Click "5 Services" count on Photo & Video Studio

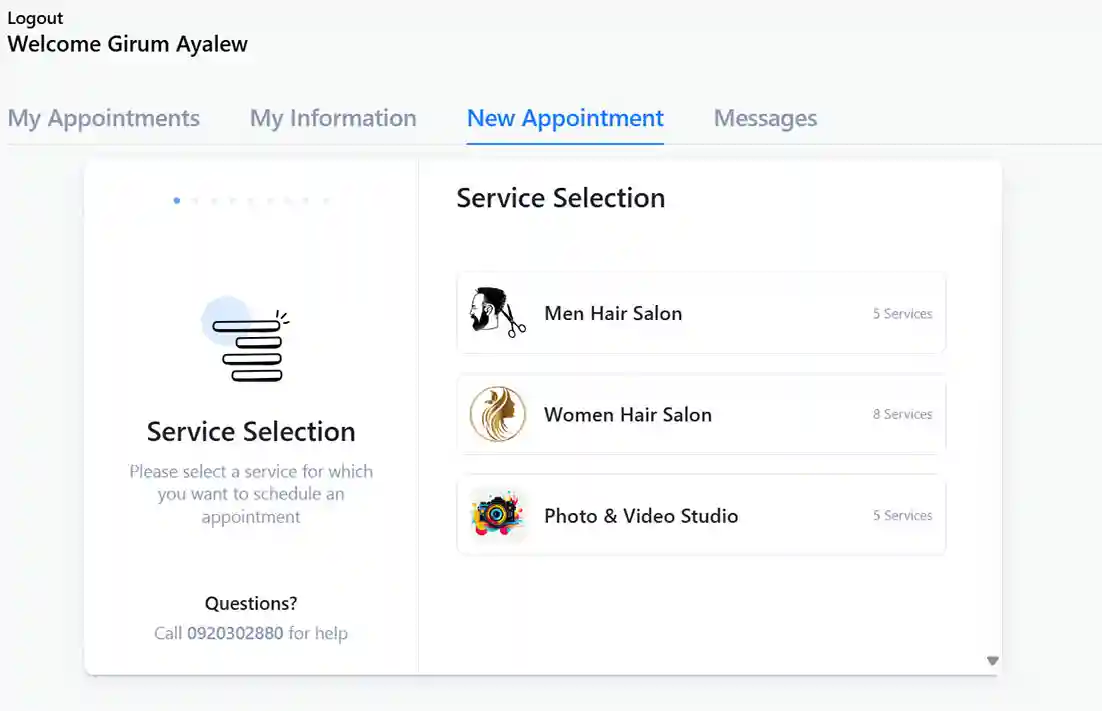tap(902, 515)
